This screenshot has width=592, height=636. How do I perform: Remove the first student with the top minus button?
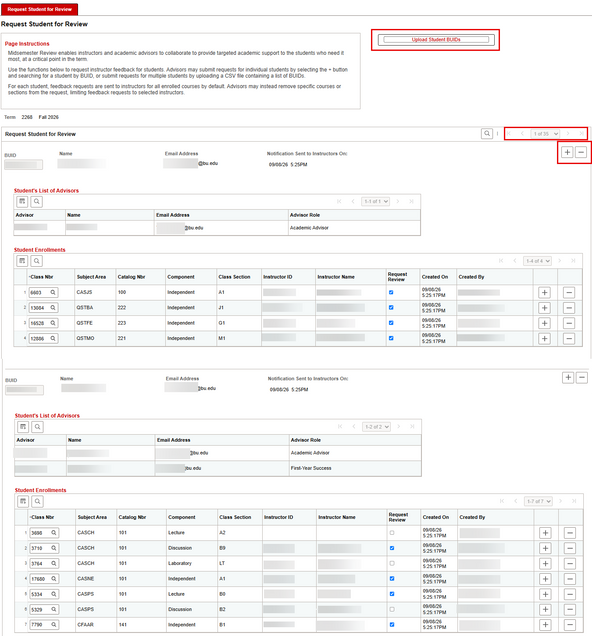click(x=581, y=152)
